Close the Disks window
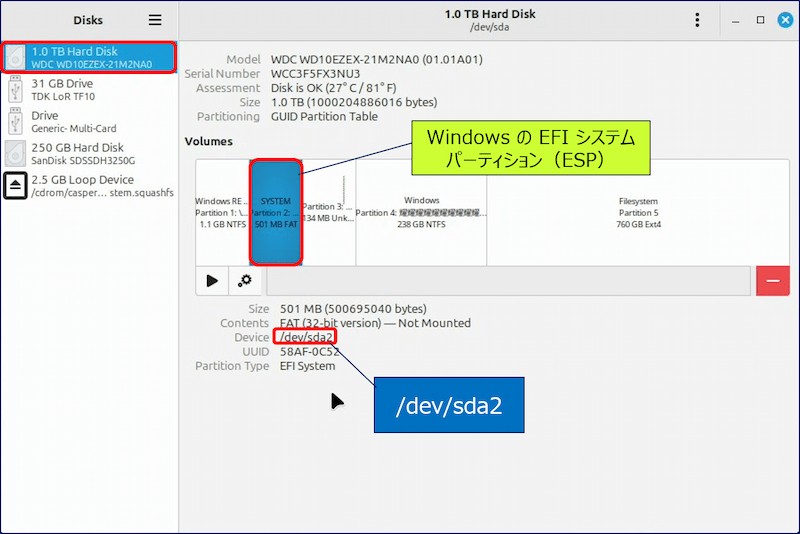Viewport: 800px width, 534px height. click(x=785, y=20)
